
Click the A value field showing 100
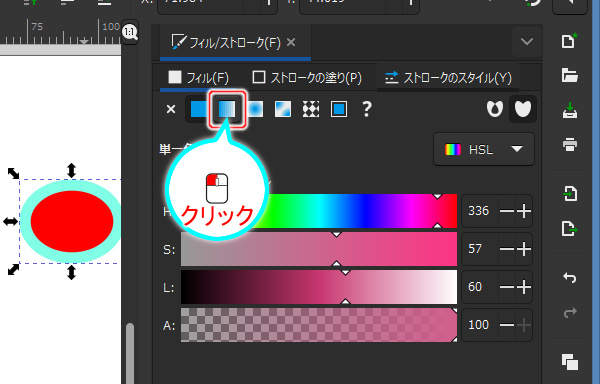[479, 325]
